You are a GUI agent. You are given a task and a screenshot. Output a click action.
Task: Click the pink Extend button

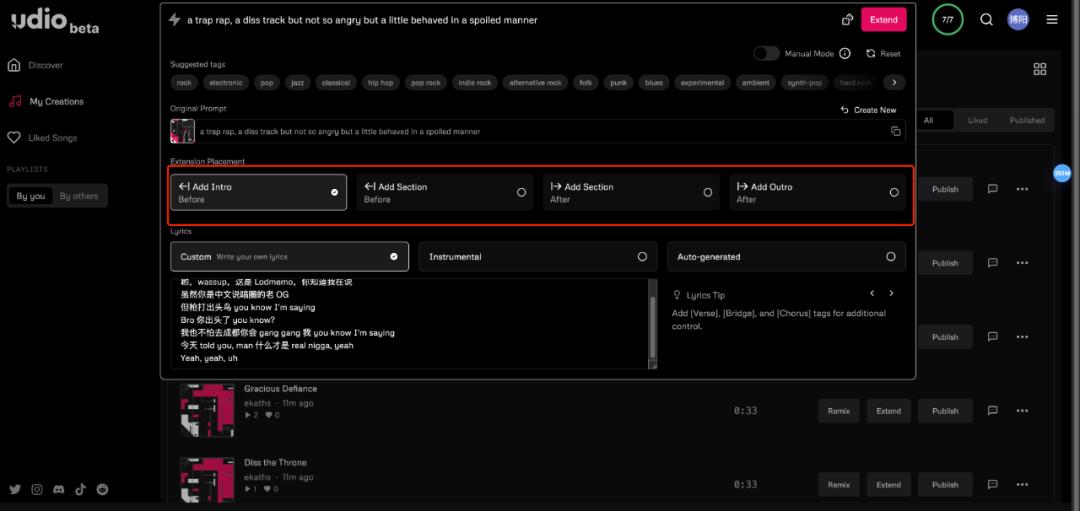click(884, 20)
